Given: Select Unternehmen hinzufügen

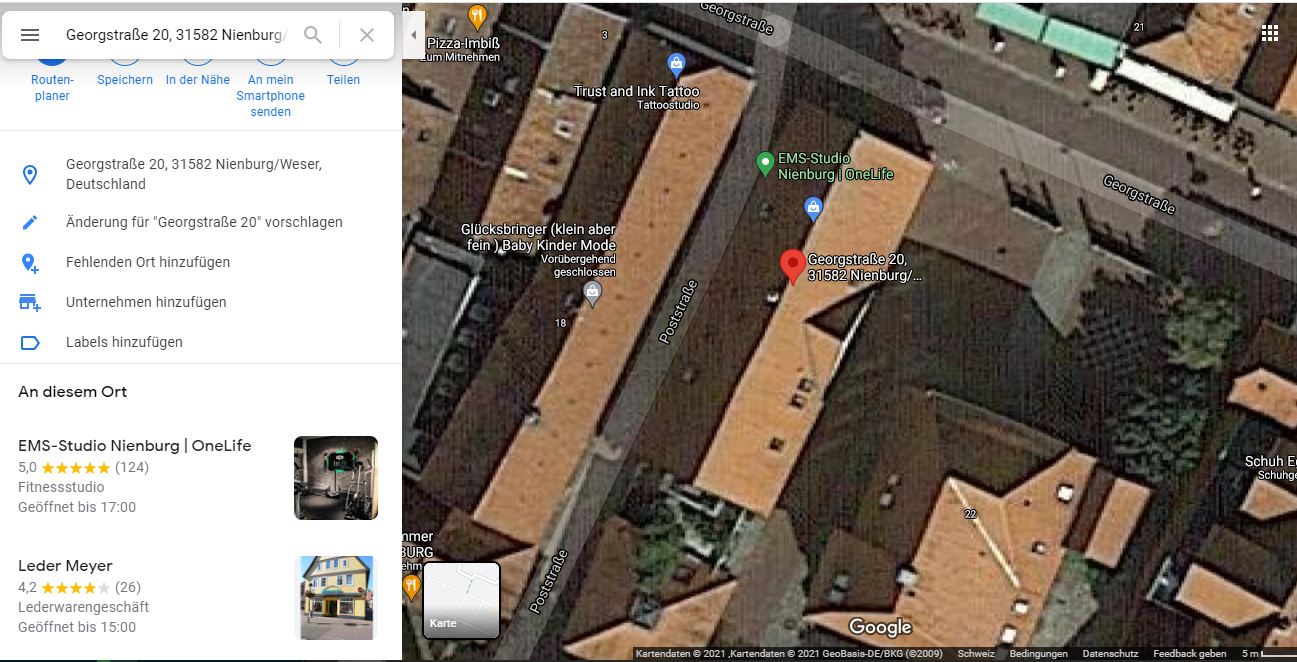Looking at the screenshot, I should (146, 302).
